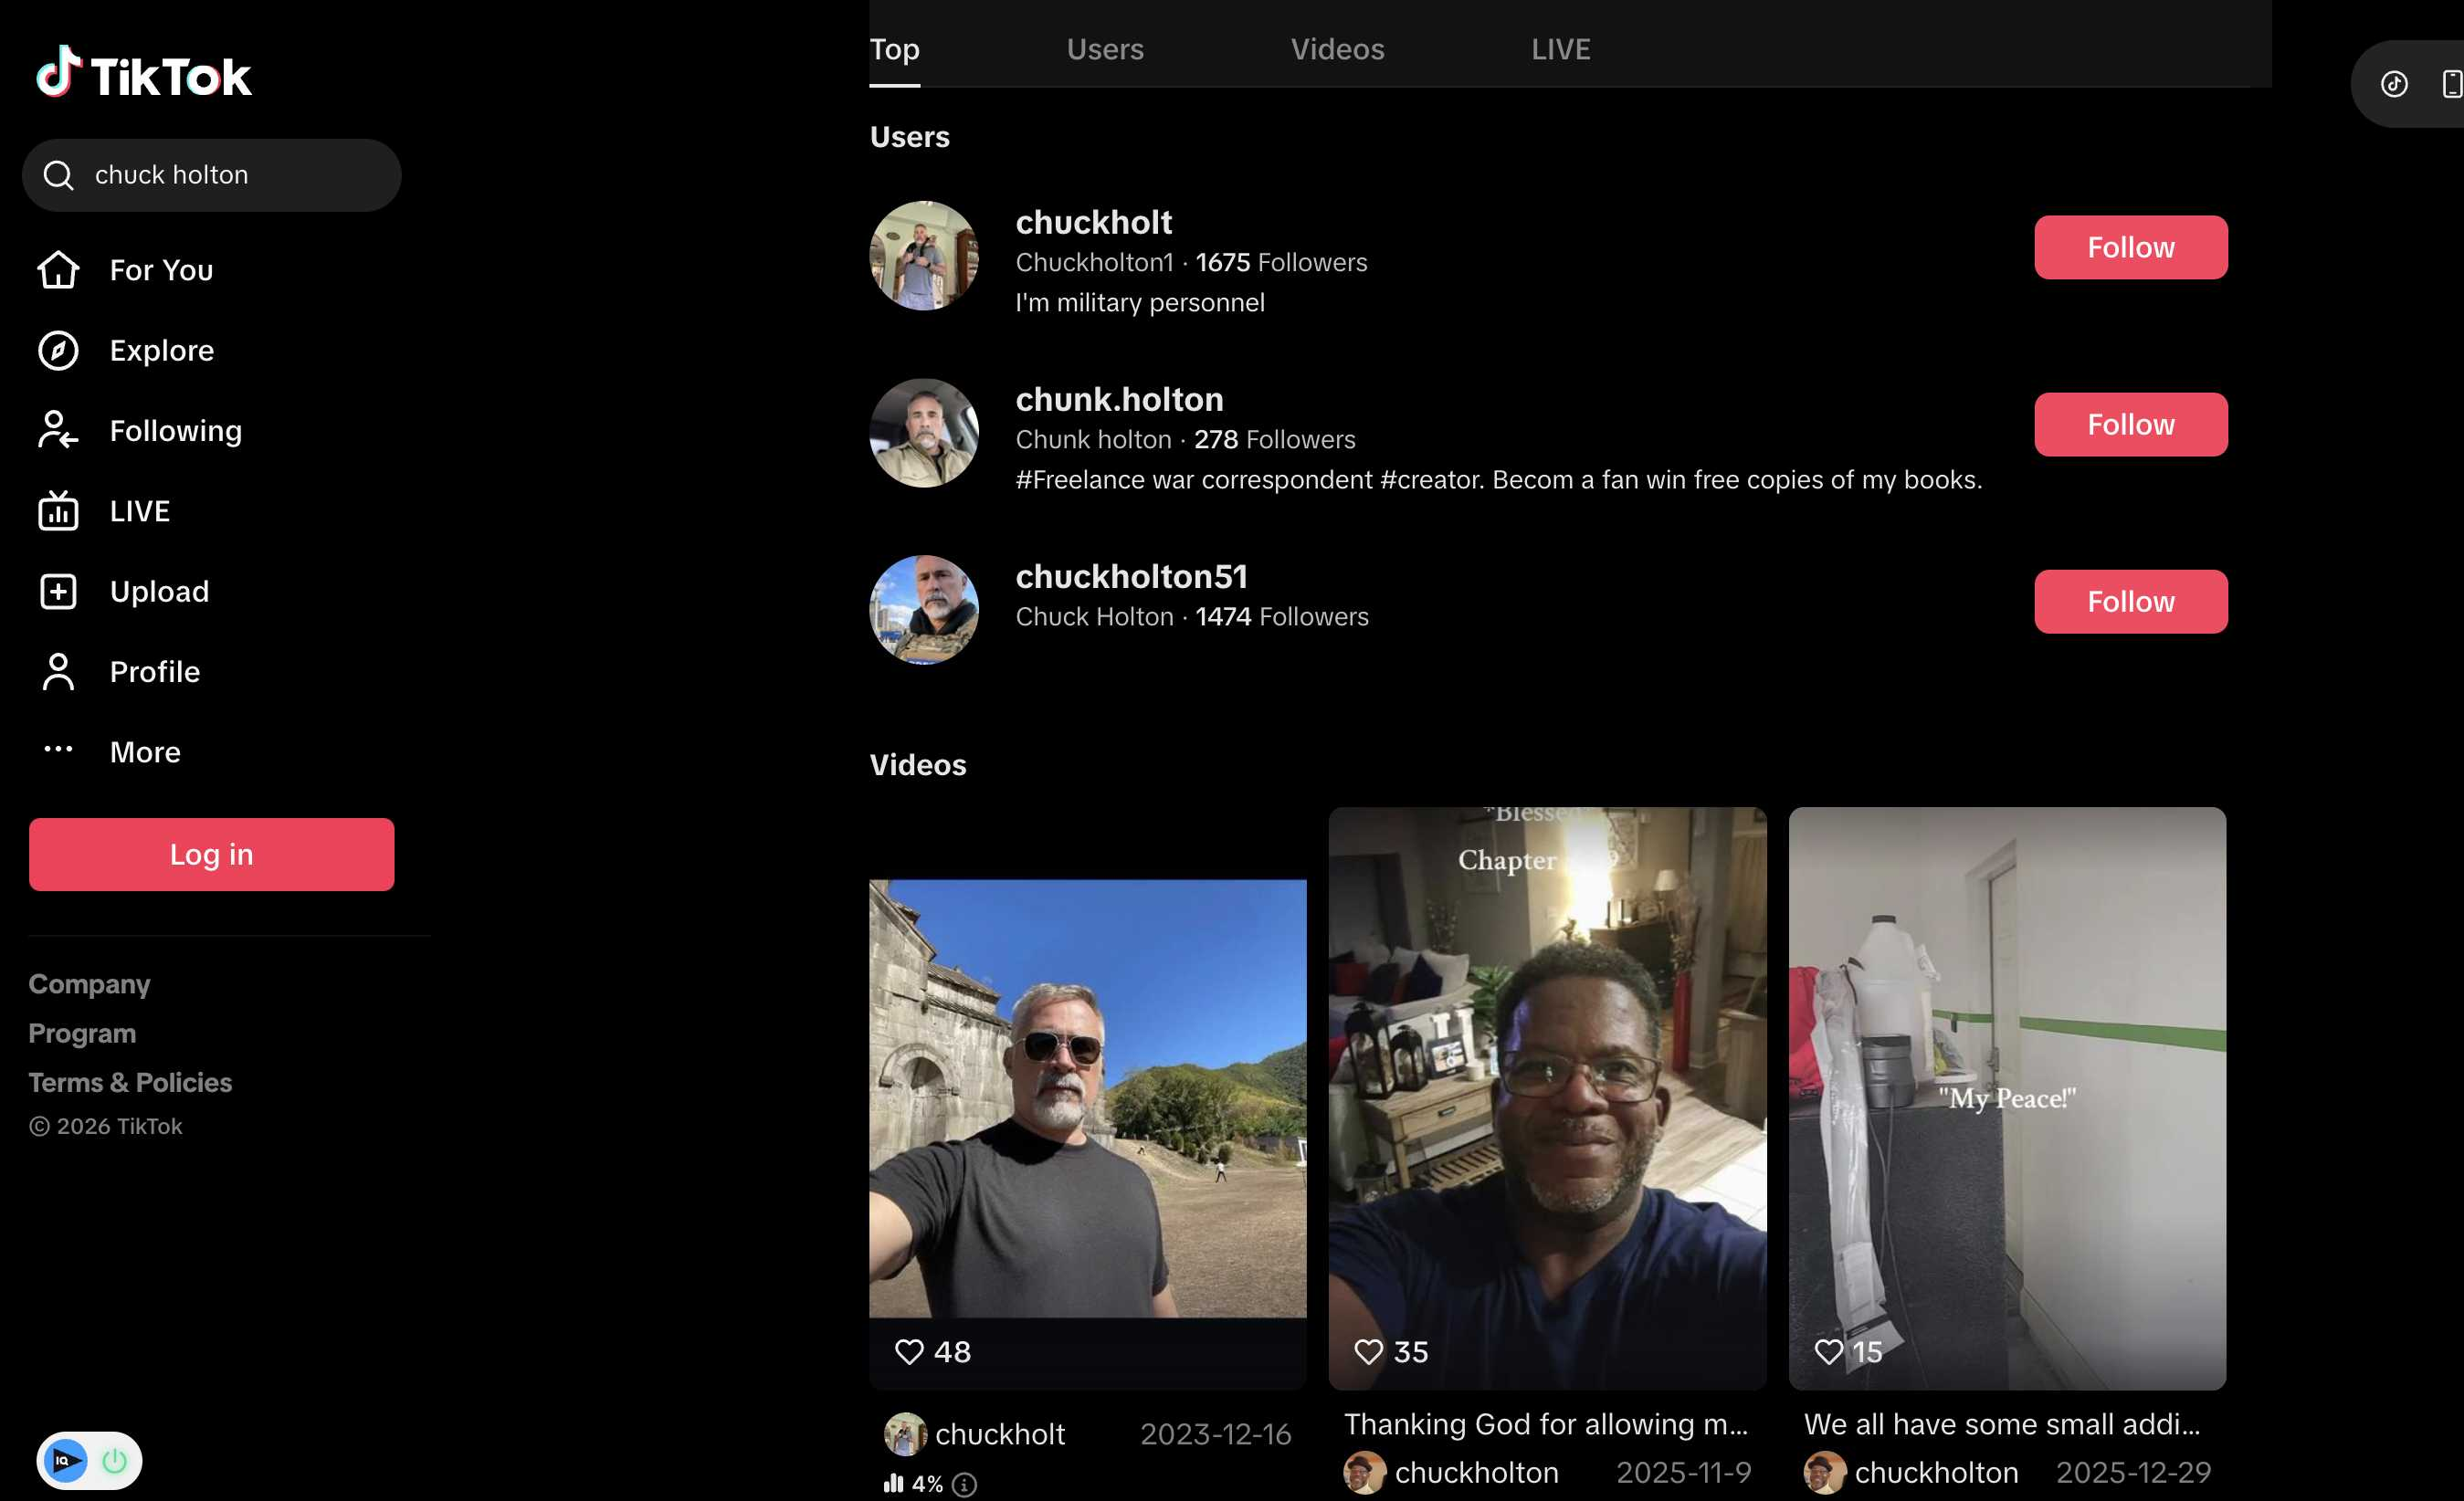This screenshot has height=1501, width=2464.
Task: Click the Upload plus icon
Action: click(x=58, y=591)
